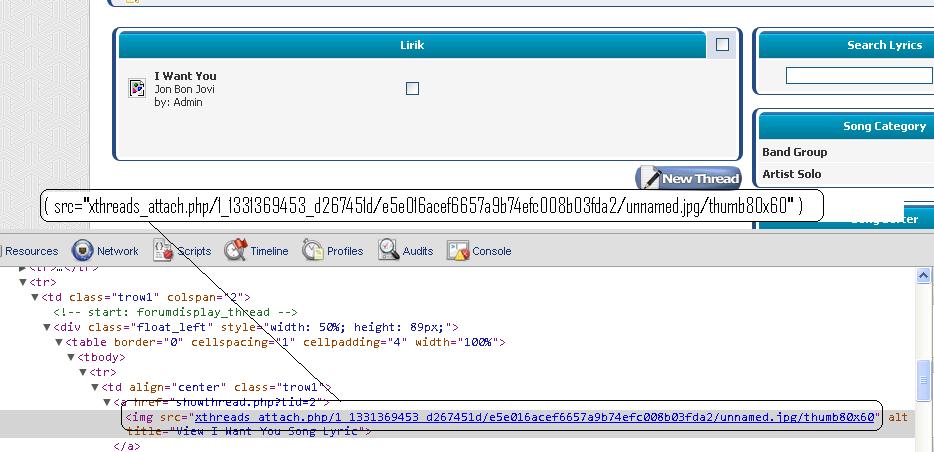This screenshot has height=452, width=934.
Task: Open the Artist Solo category
Action: tap(792, 174)
